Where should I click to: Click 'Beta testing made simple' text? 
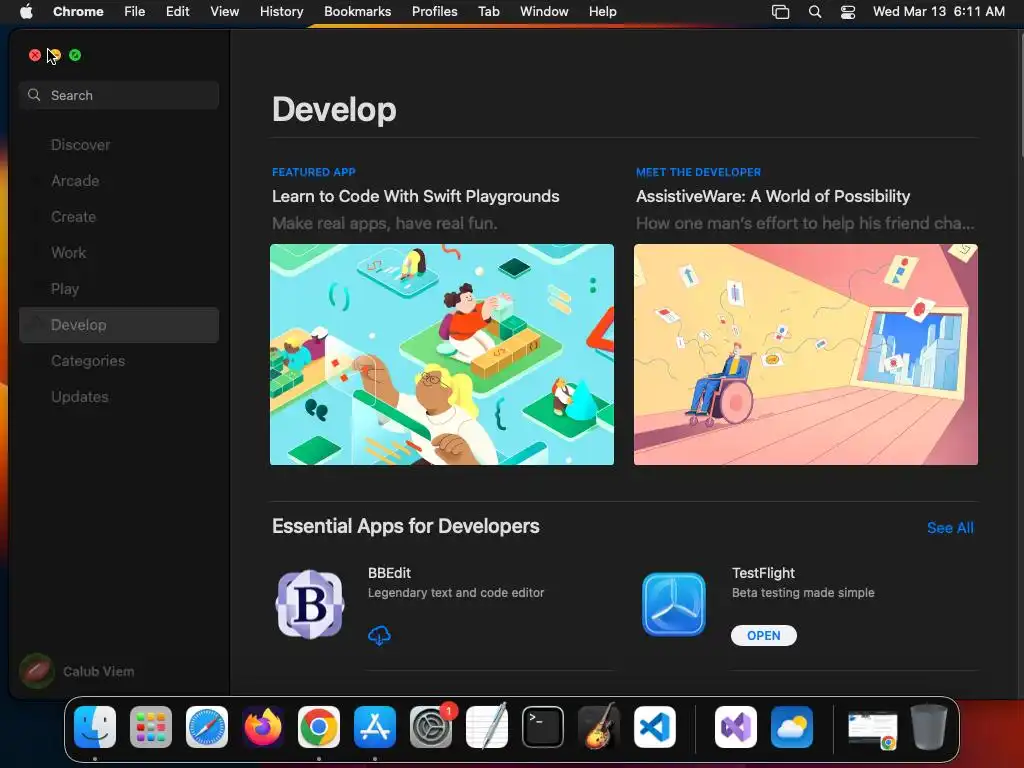pos(803,592)
